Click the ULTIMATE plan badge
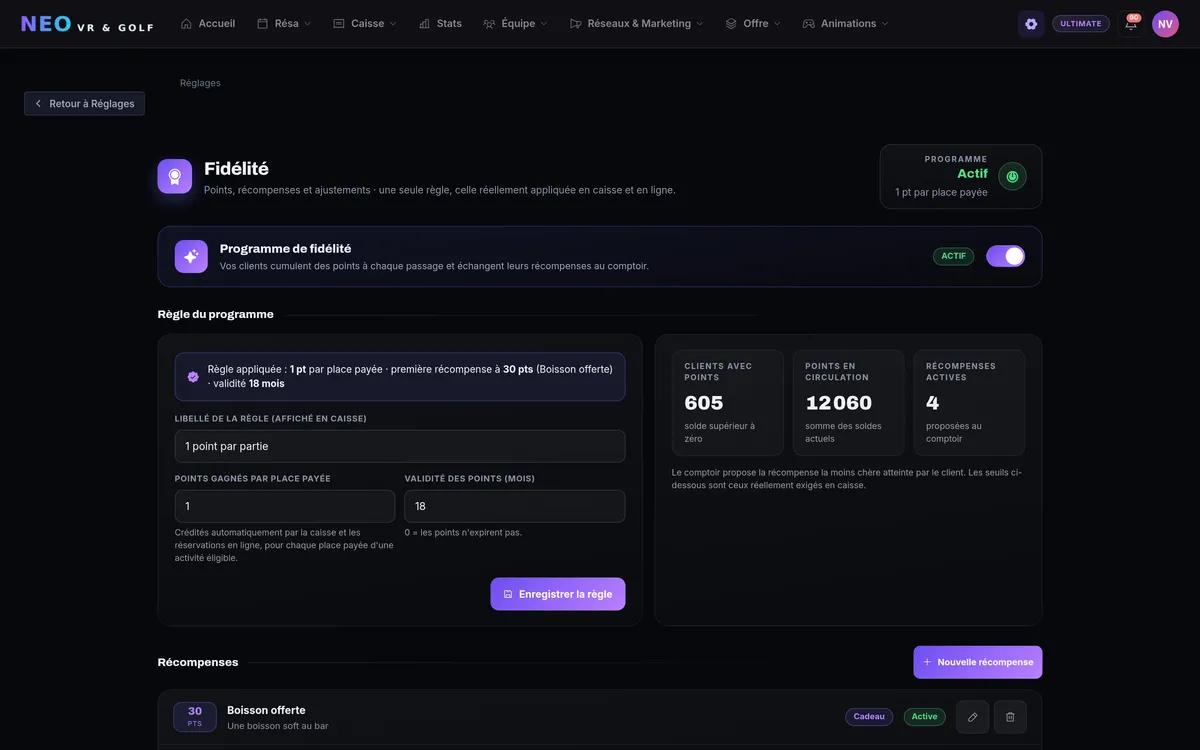 (x=1081, y=24)
